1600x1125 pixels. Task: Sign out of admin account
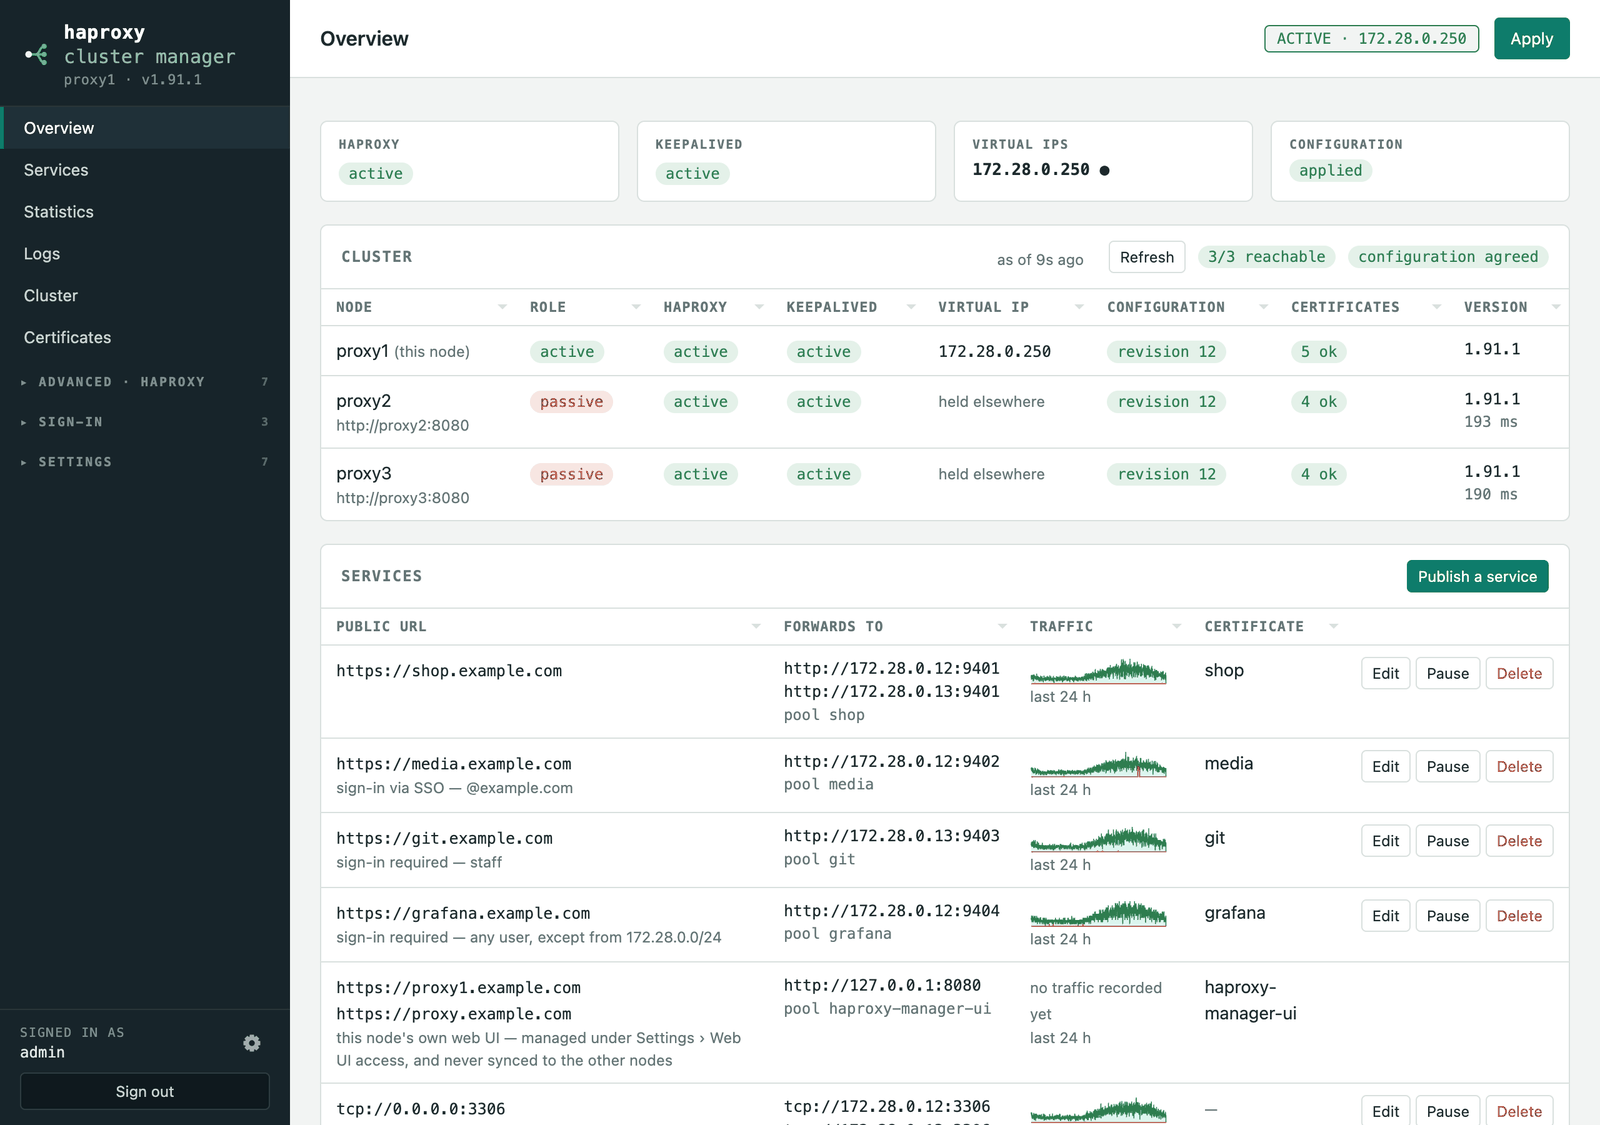point(145,1091)
